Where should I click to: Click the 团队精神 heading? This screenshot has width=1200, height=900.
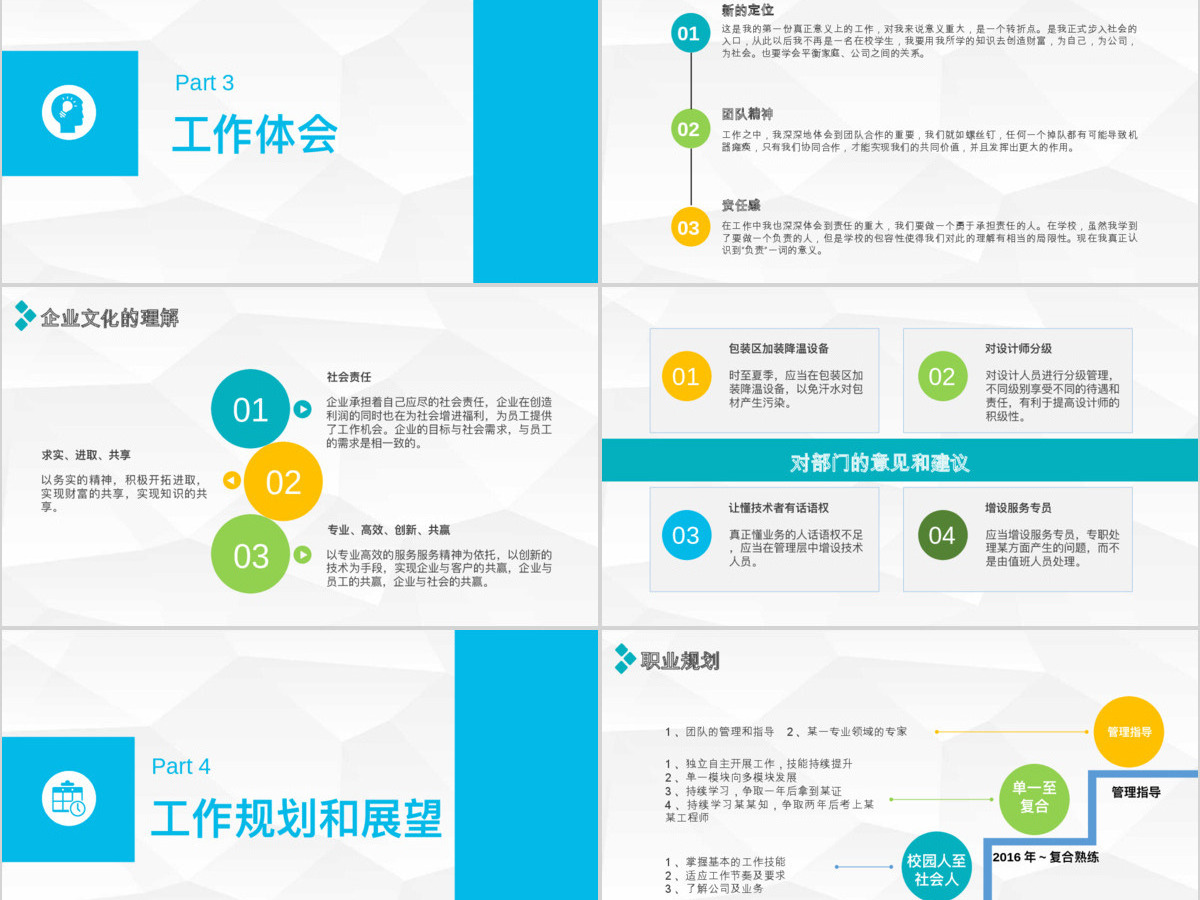(748, 114)
